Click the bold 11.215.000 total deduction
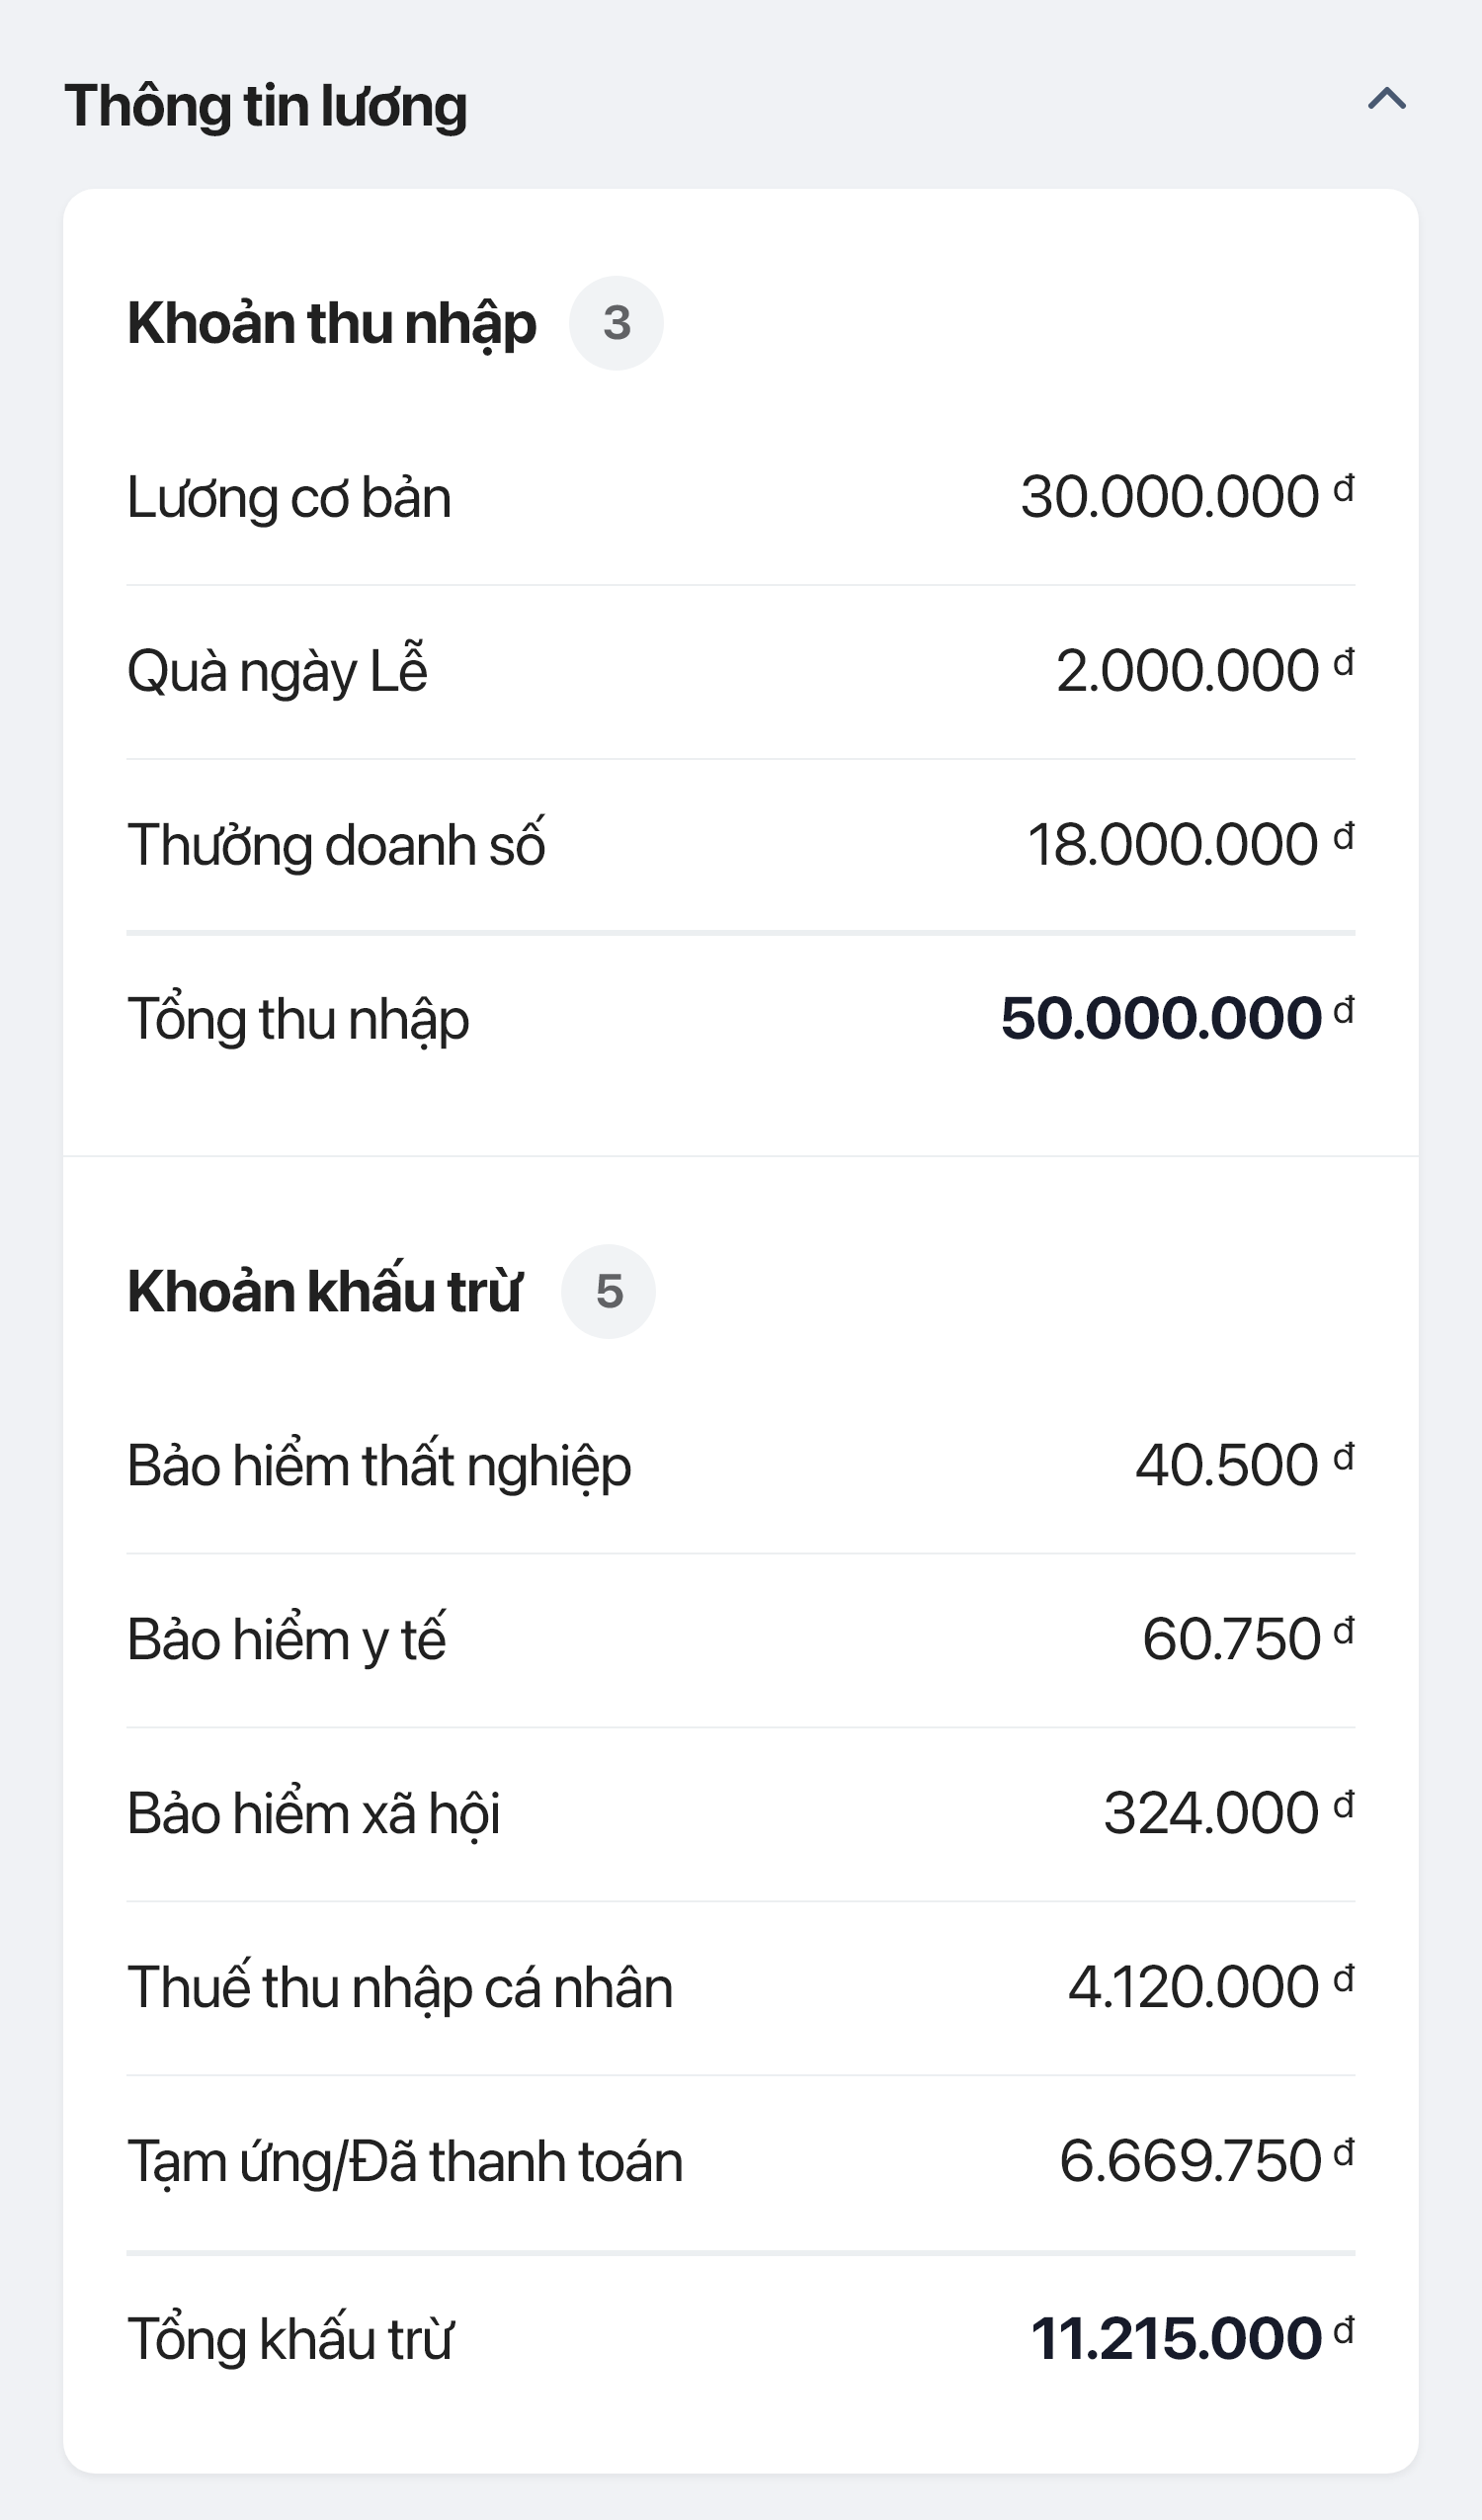The image size is (1482, 2520). click(x=1190, y=2338)
